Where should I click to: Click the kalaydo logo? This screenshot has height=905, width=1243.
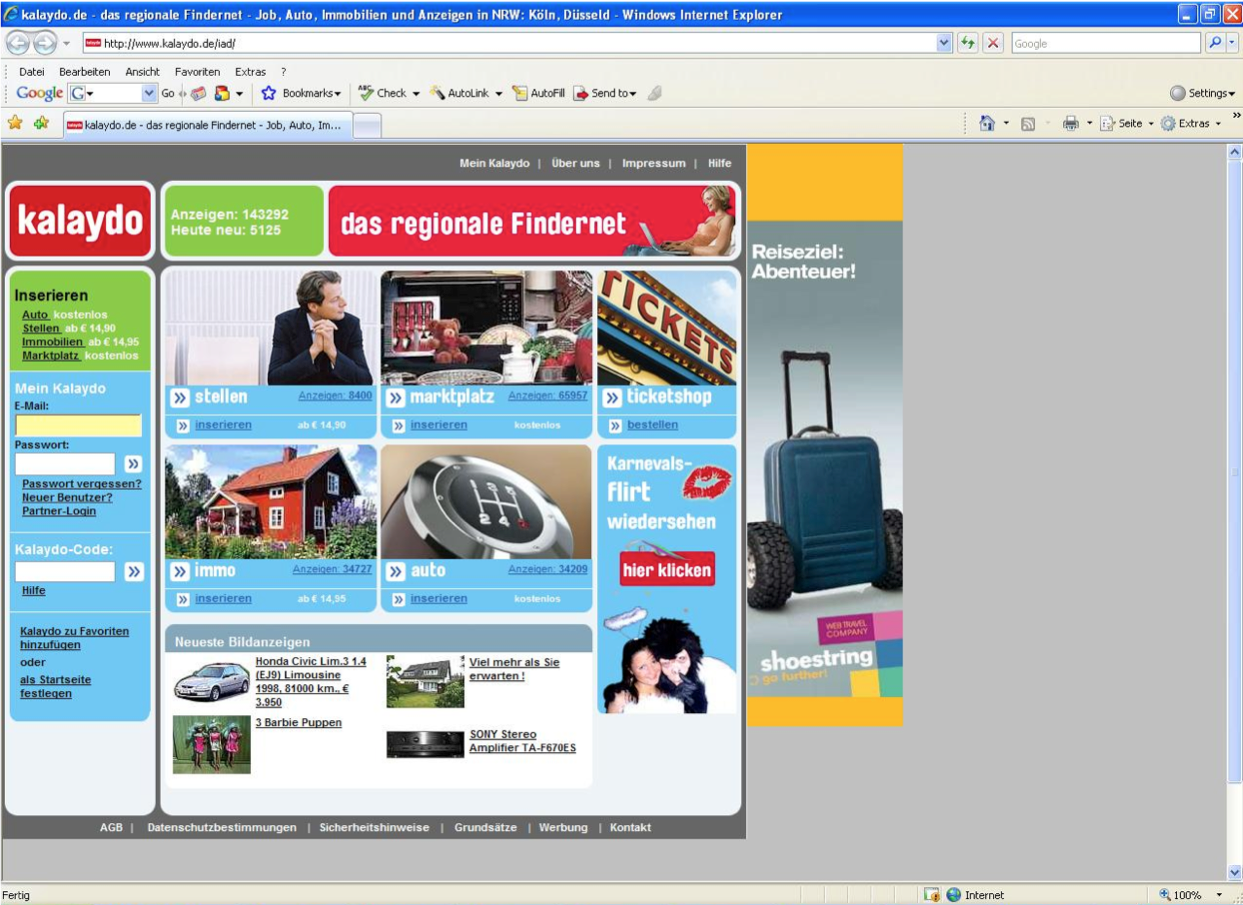point(80,221)
